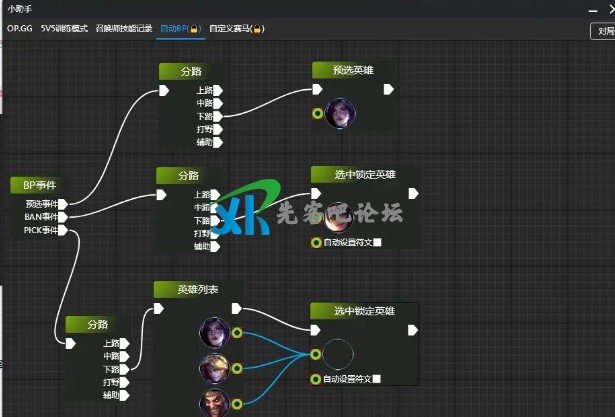The width and height of the screenshot is (615, 417).
Task: Click the PICK事件 output port on BP事件
Action: (x=62, y=230)
